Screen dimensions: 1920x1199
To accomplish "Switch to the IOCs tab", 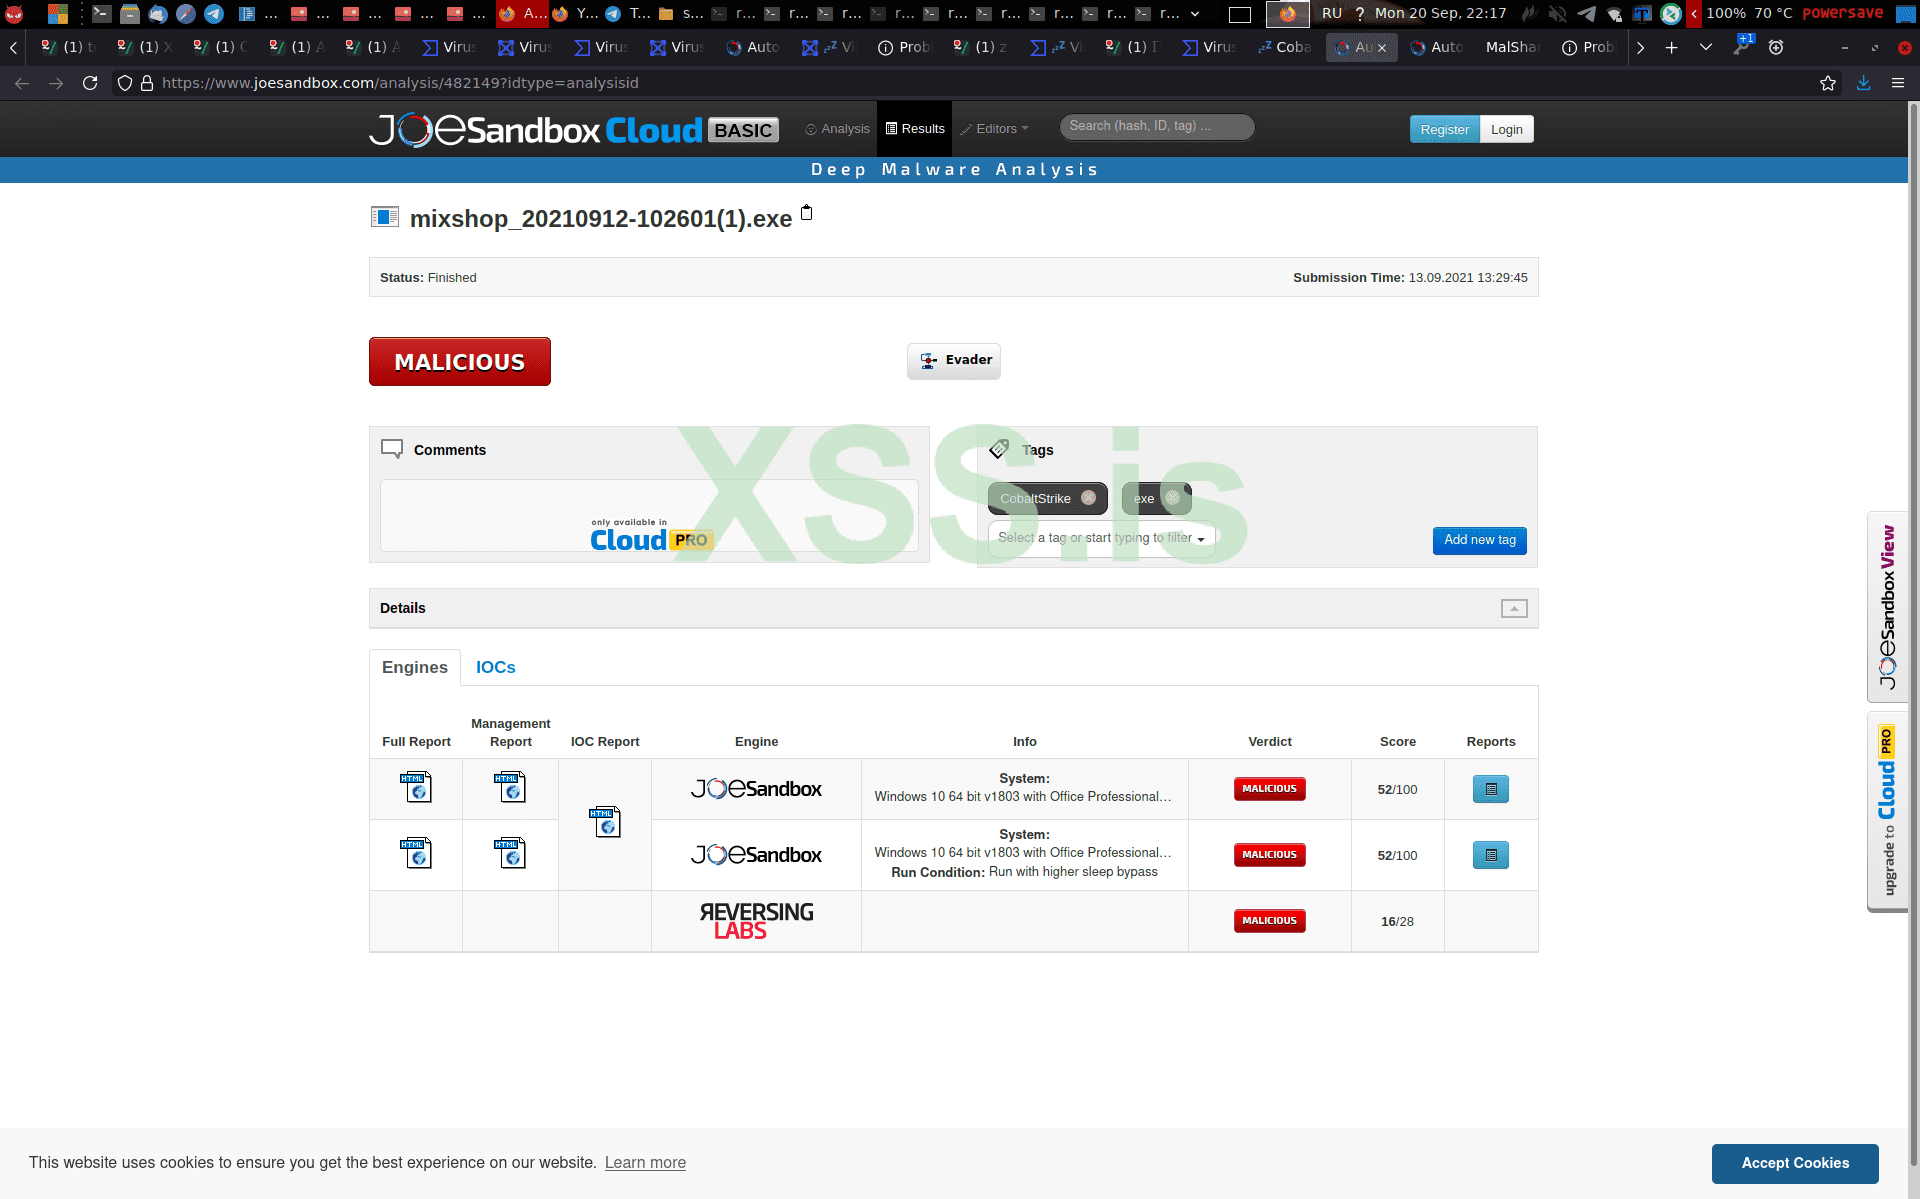I will click(495, 667).
